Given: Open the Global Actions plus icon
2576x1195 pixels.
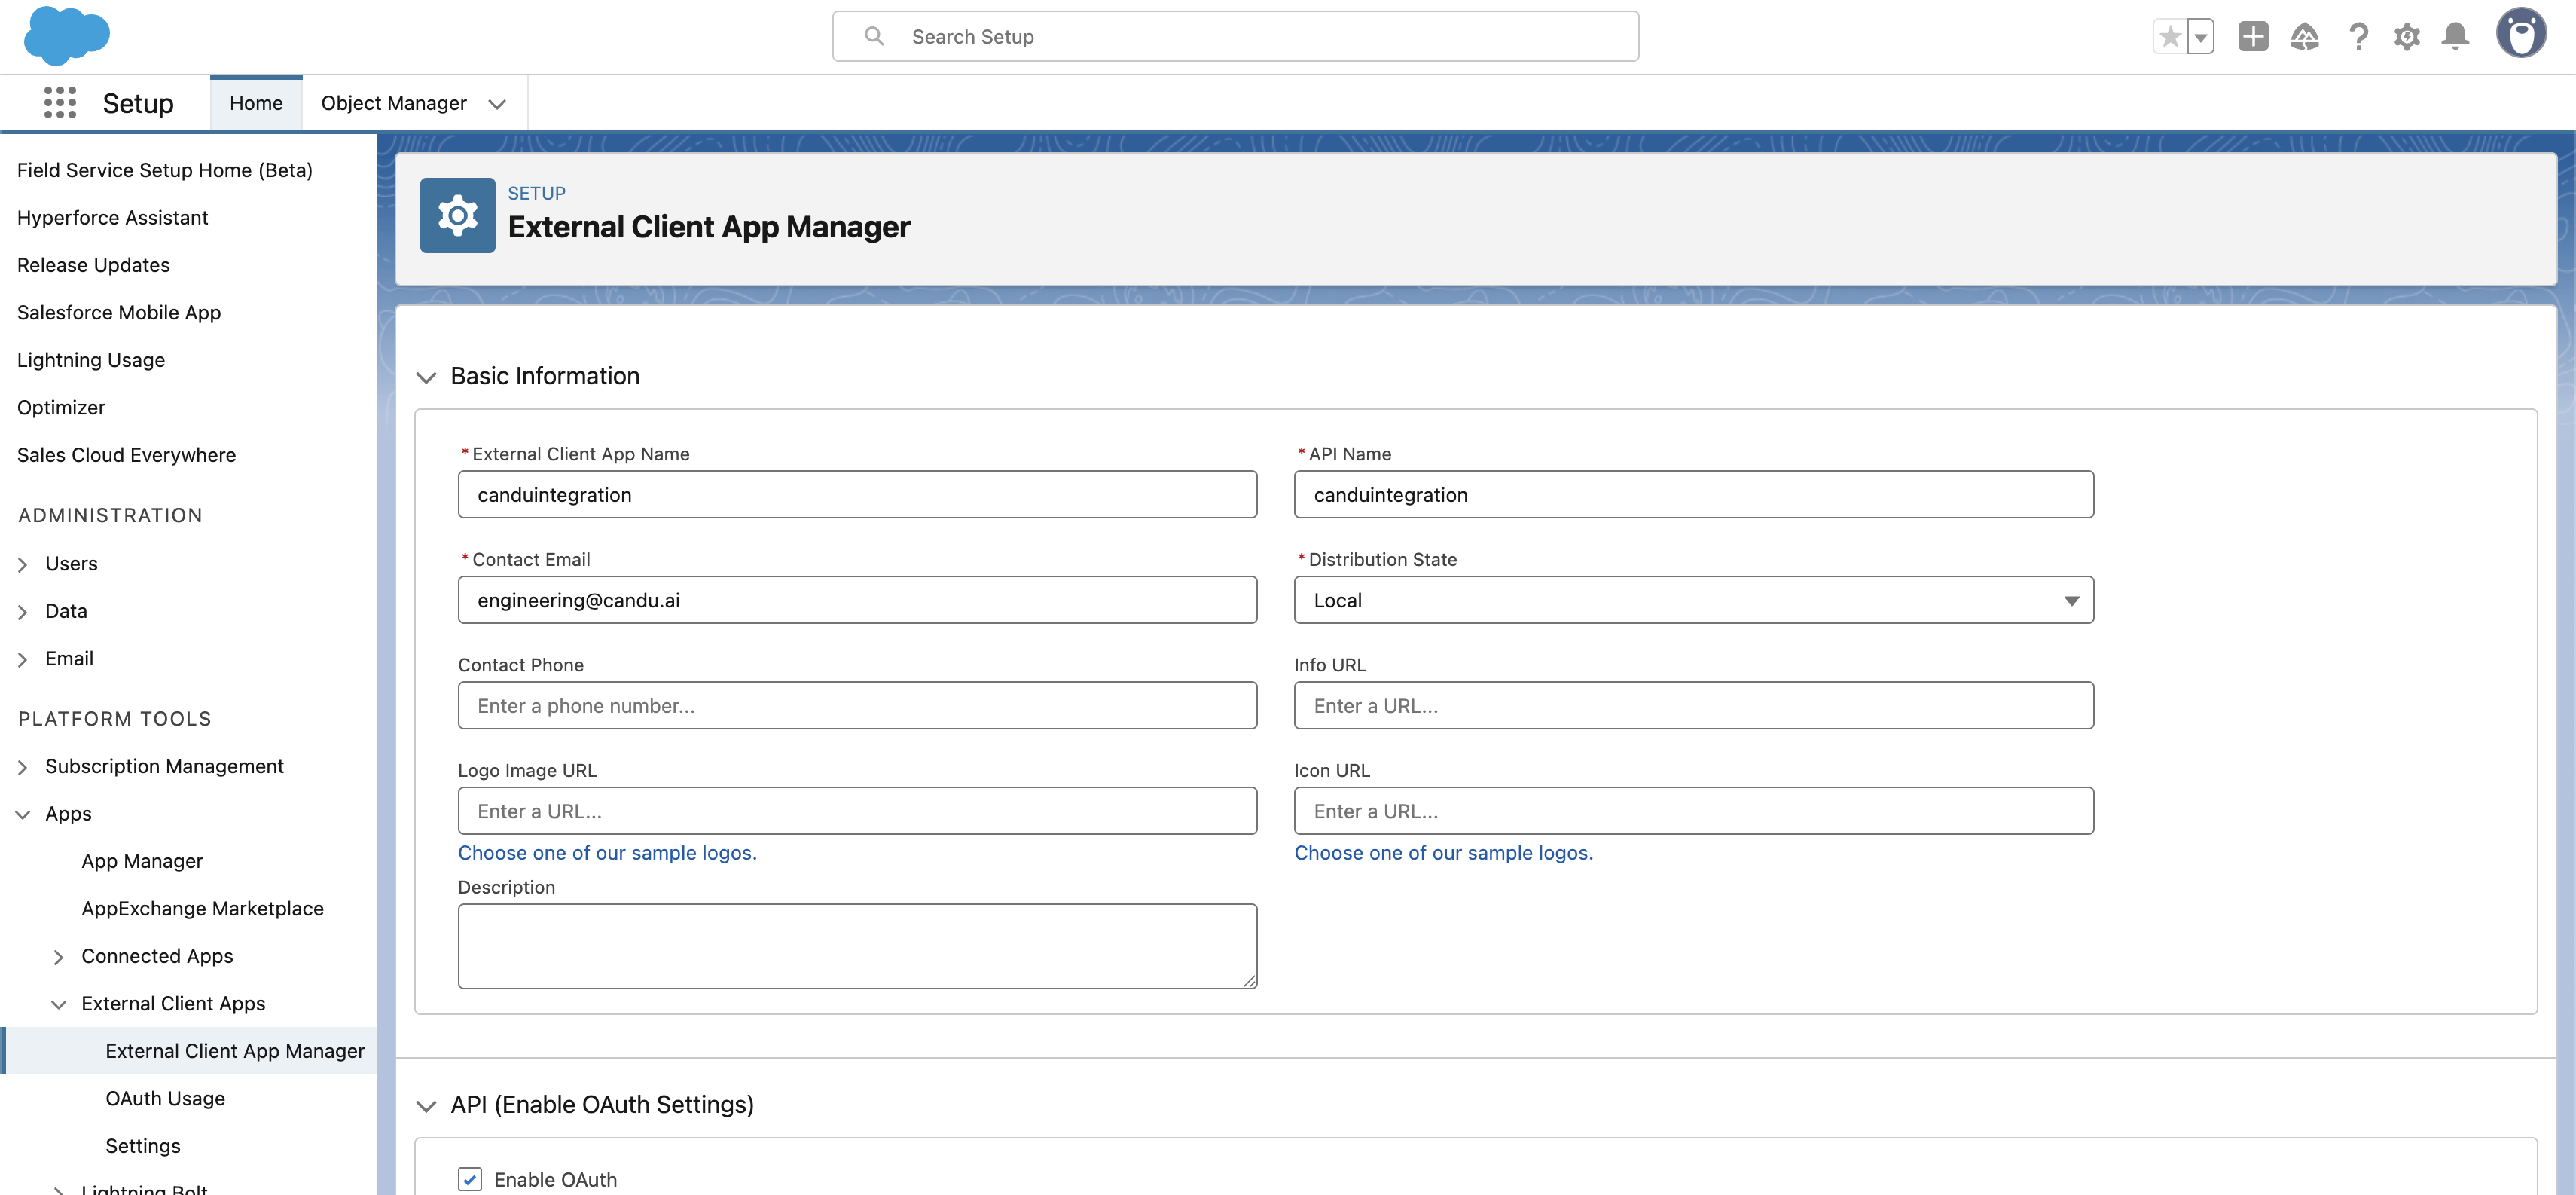Looking at the screenshot, I should [2252, 37].
